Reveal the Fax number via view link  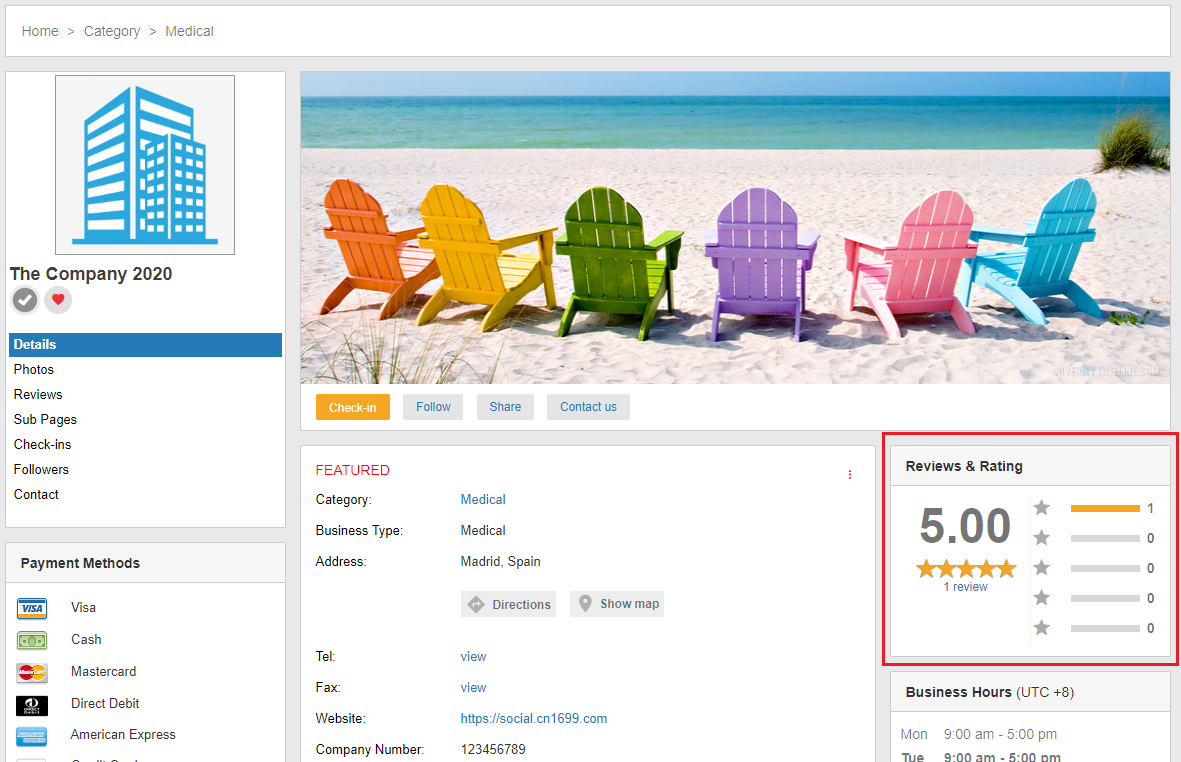pyautogui.click(x=473, y=687)
